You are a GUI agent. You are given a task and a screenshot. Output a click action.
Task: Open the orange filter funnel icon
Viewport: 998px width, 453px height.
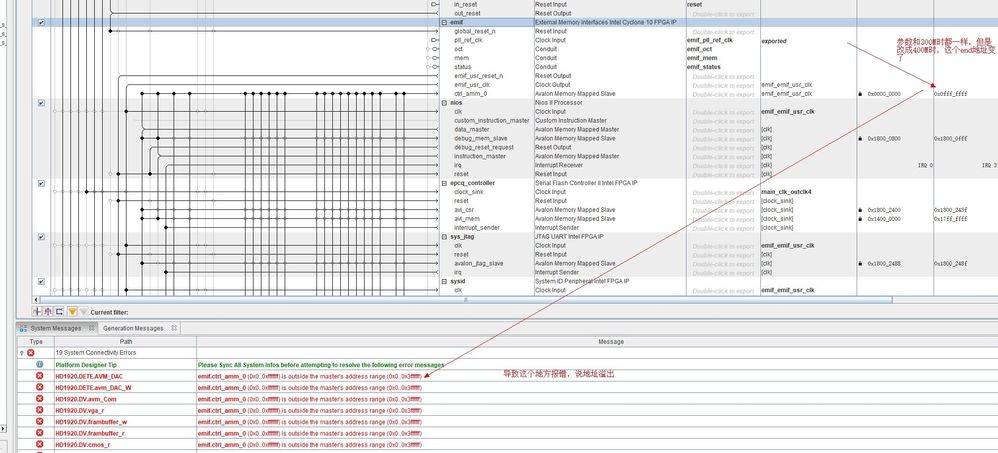click(x=73, y=312)
